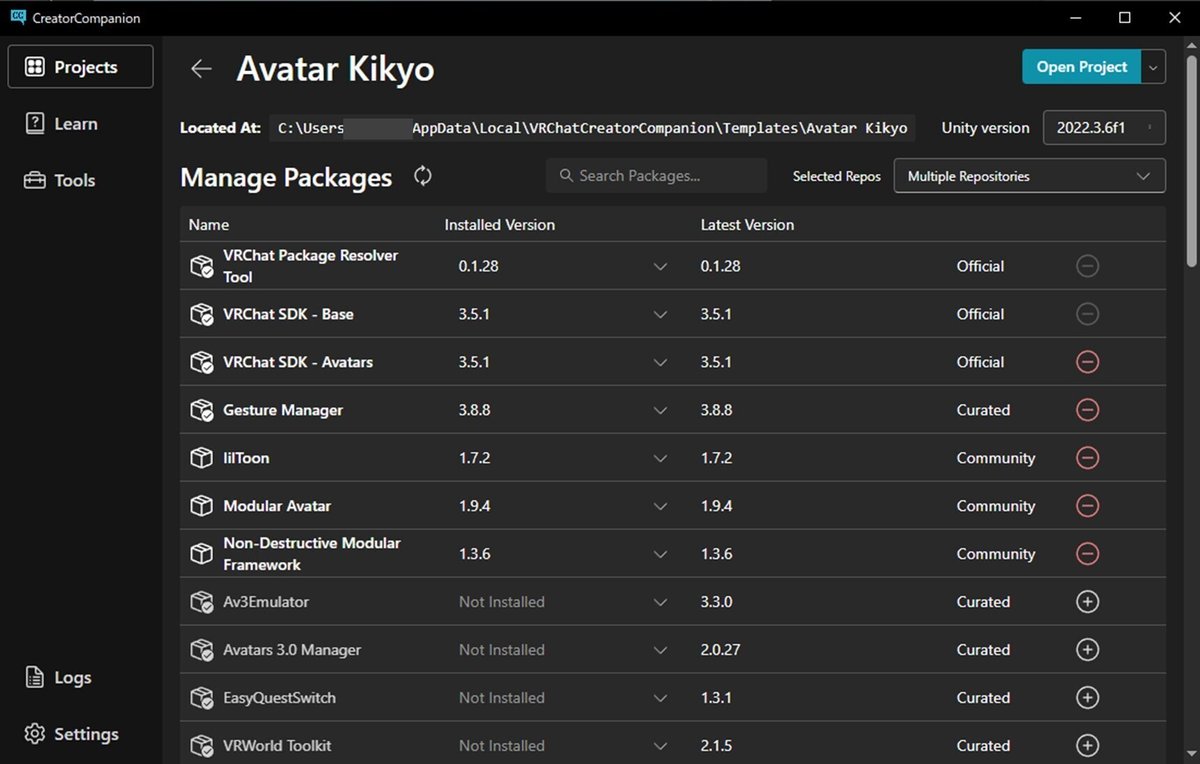Click the Non-Destructive Modular Framework name

(312, 554)
